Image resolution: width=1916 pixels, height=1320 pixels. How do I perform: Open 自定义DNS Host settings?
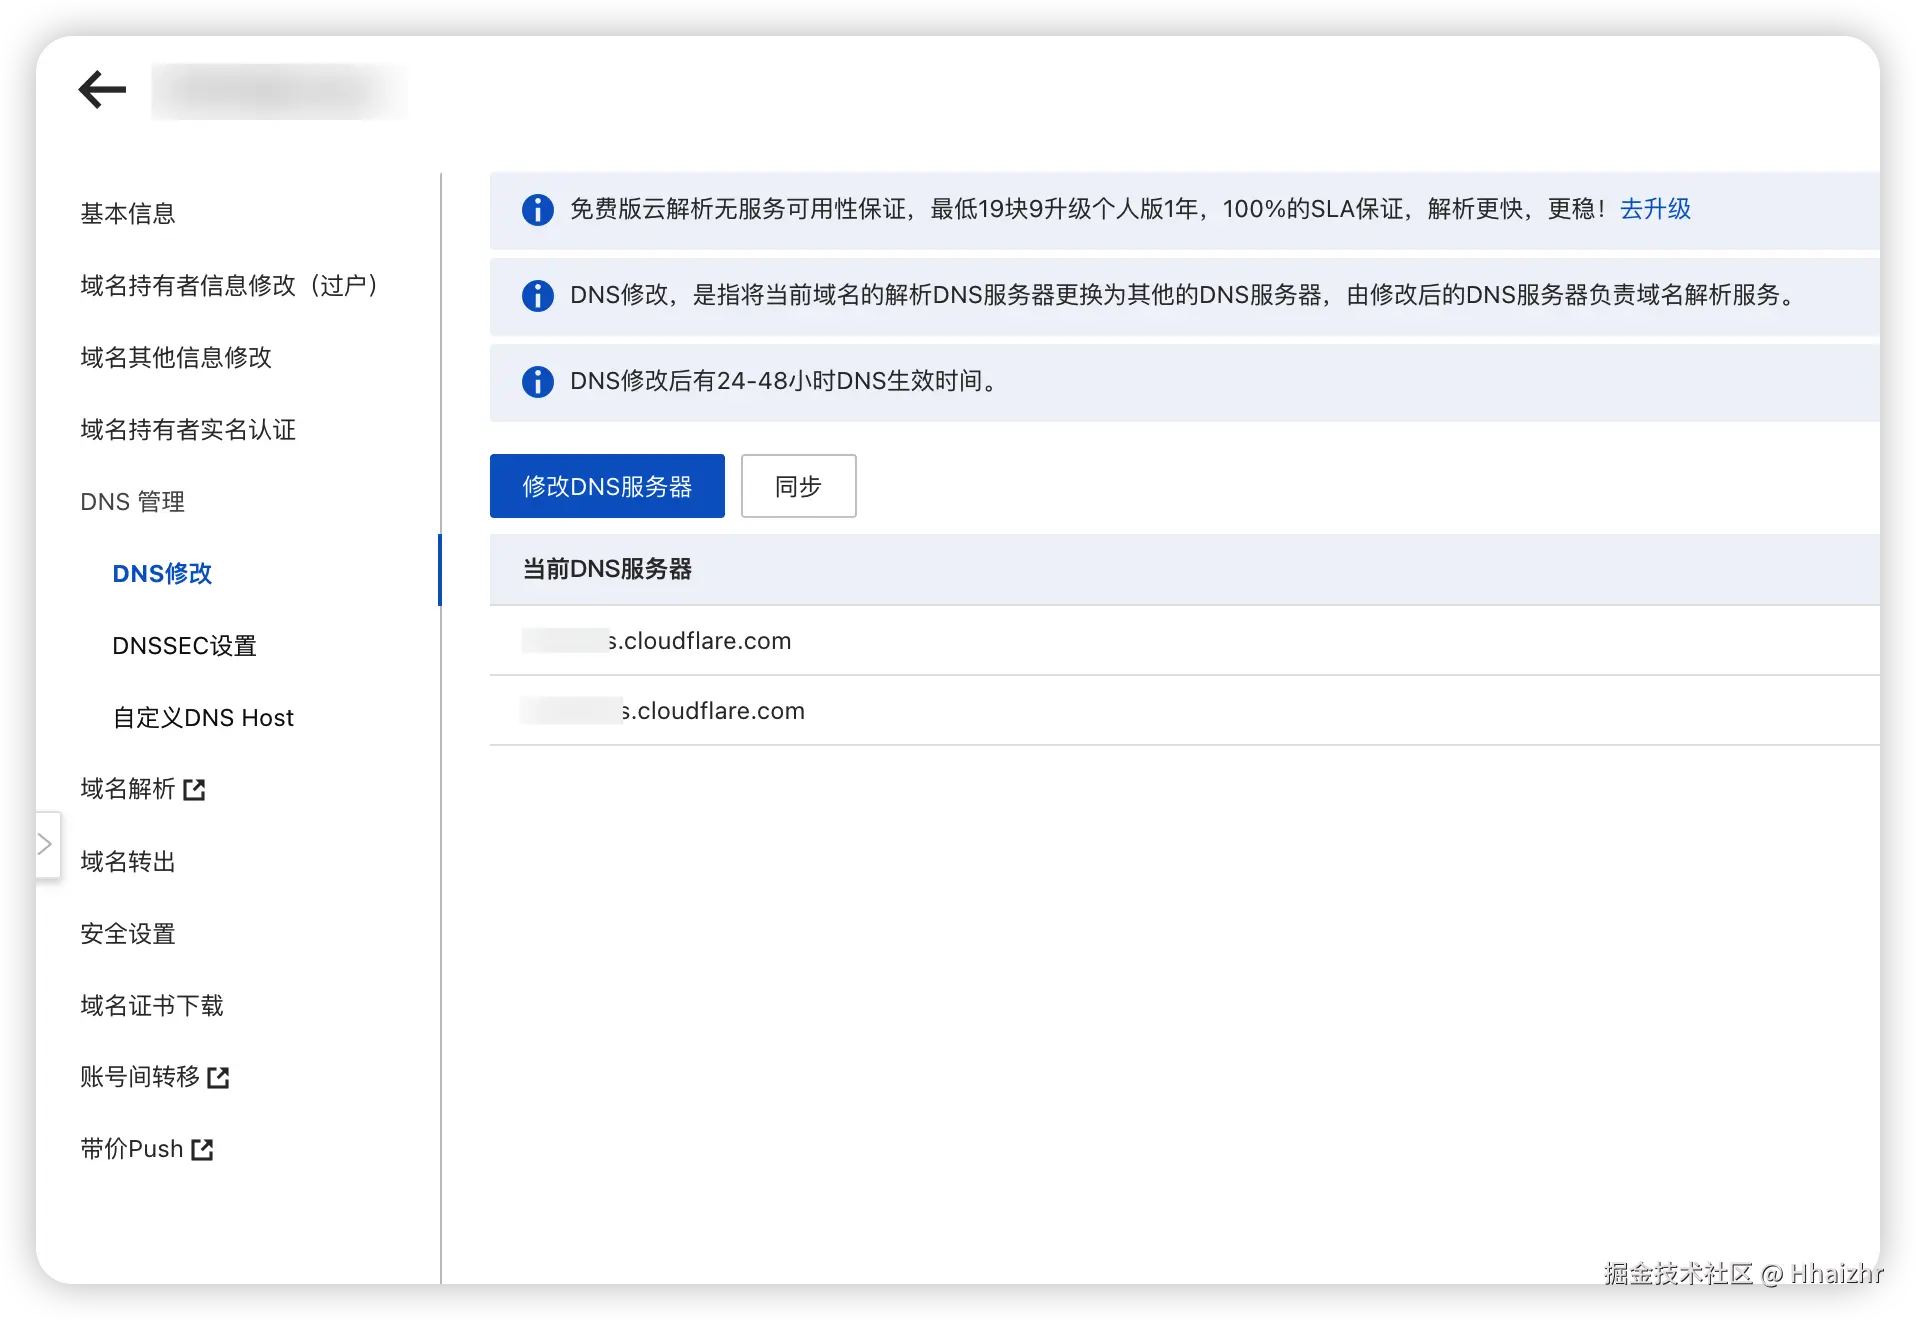(x=203, y=718)
